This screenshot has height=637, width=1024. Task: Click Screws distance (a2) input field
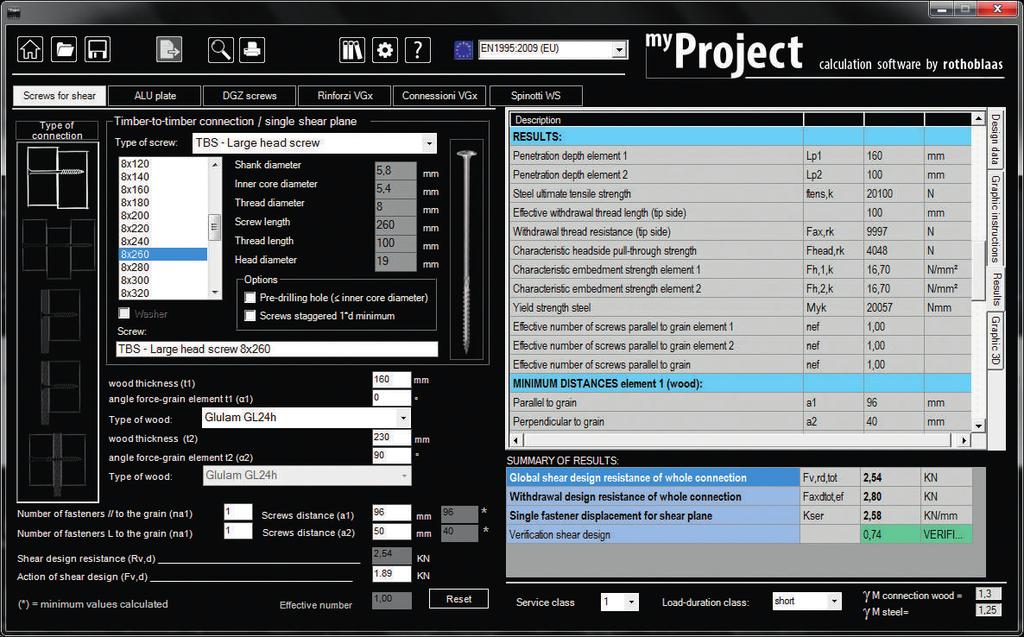(x=391, y=531)
